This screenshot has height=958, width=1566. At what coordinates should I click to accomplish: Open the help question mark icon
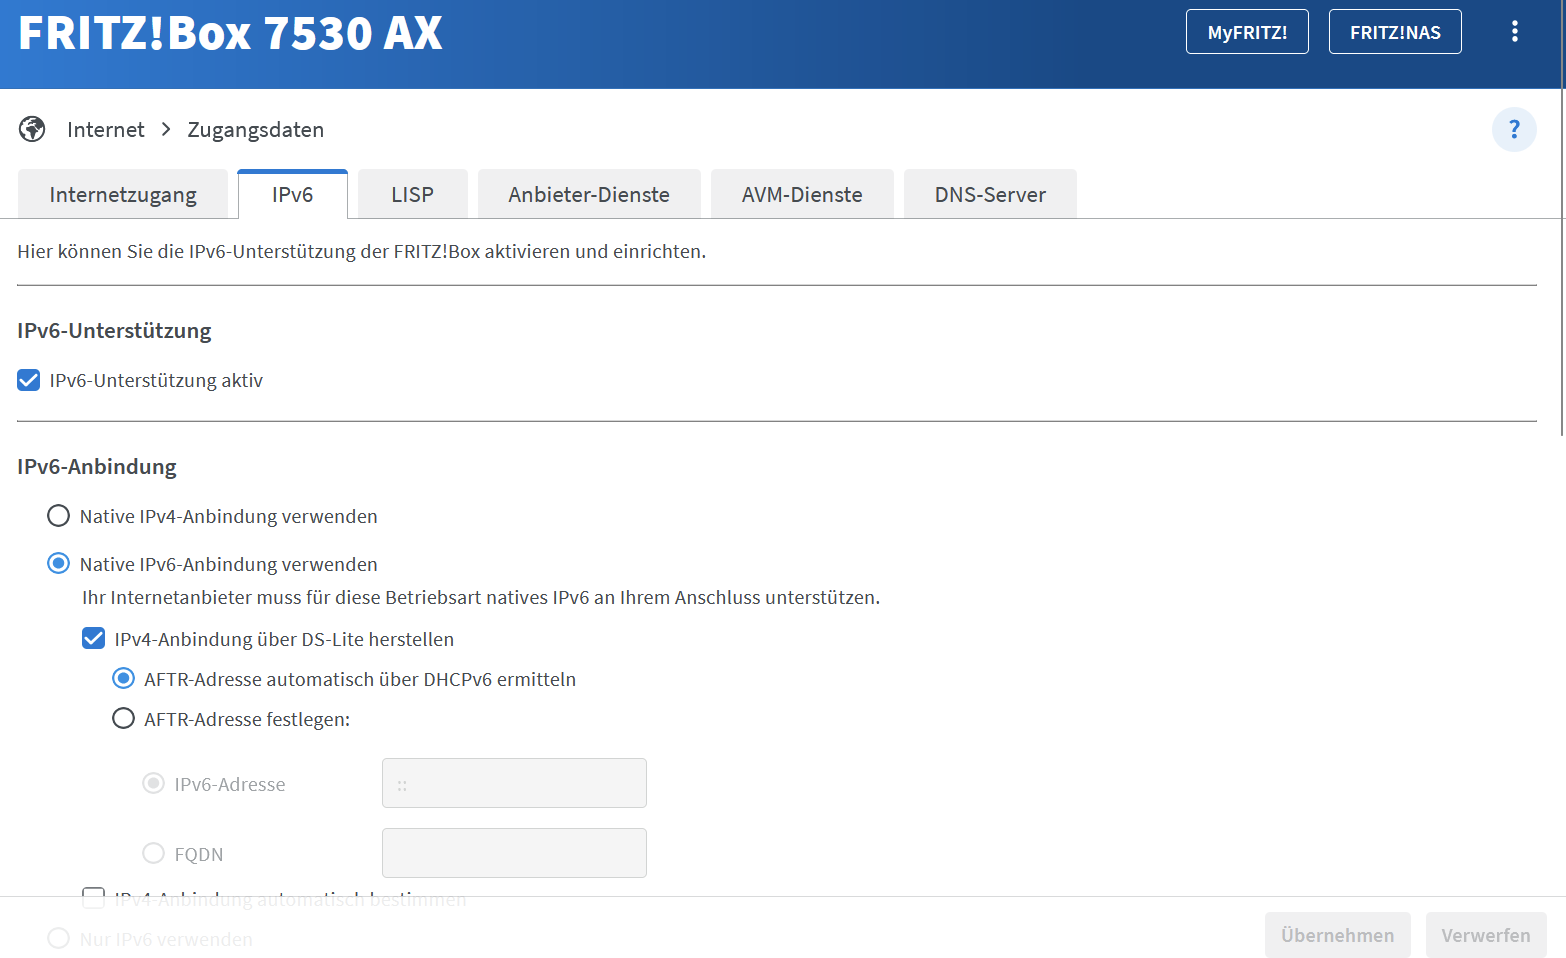coord(1514,129)
